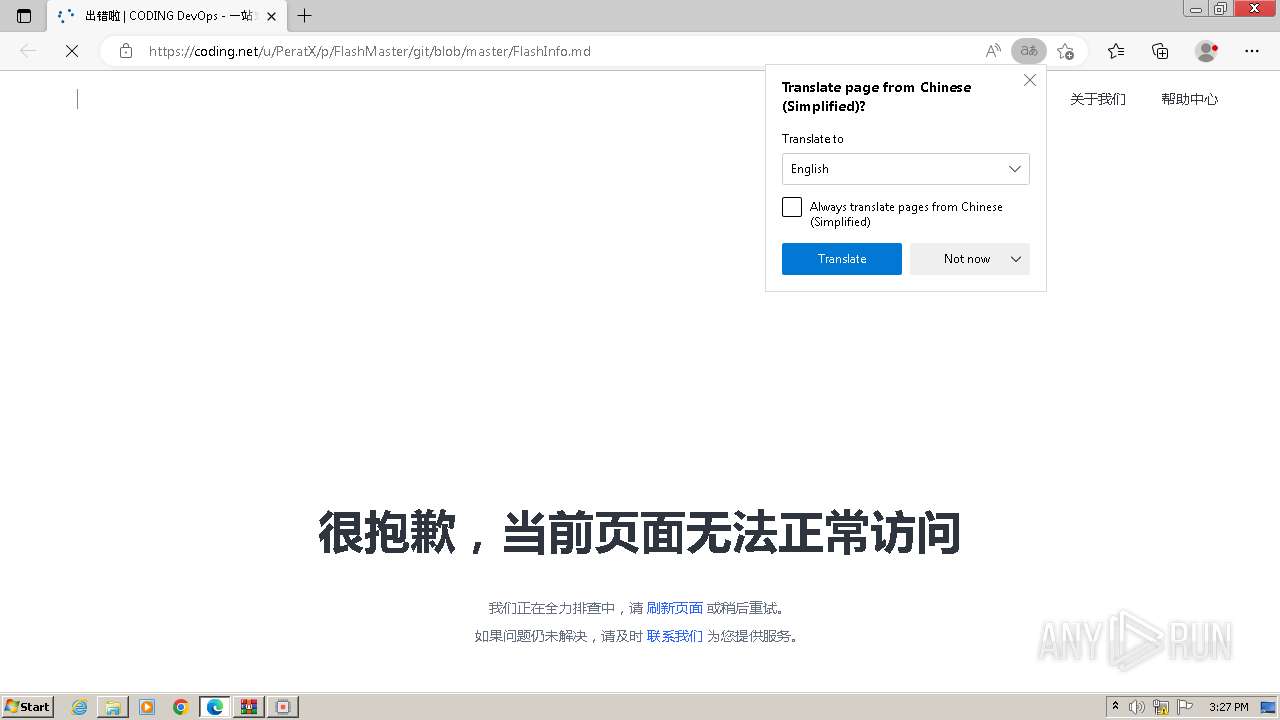Open the Action Center flag icon
Viewport: 1280px width, 720px height.
coord(1185,707)
